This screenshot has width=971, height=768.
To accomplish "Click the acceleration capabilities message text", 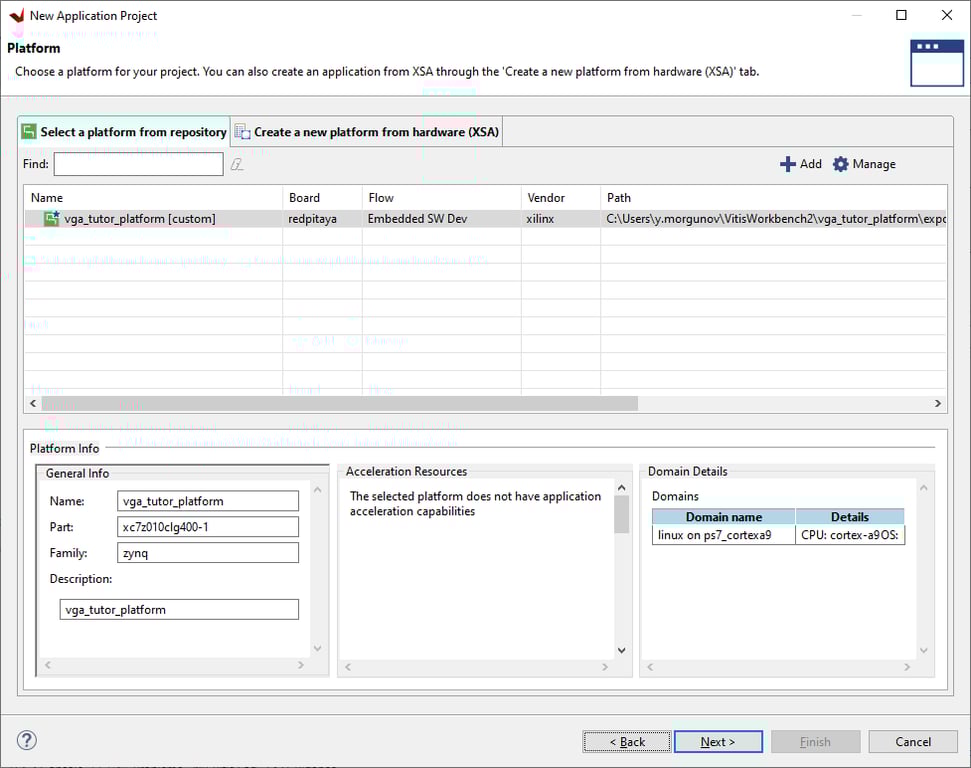I will pyautogui.click(x=475, y=504).
